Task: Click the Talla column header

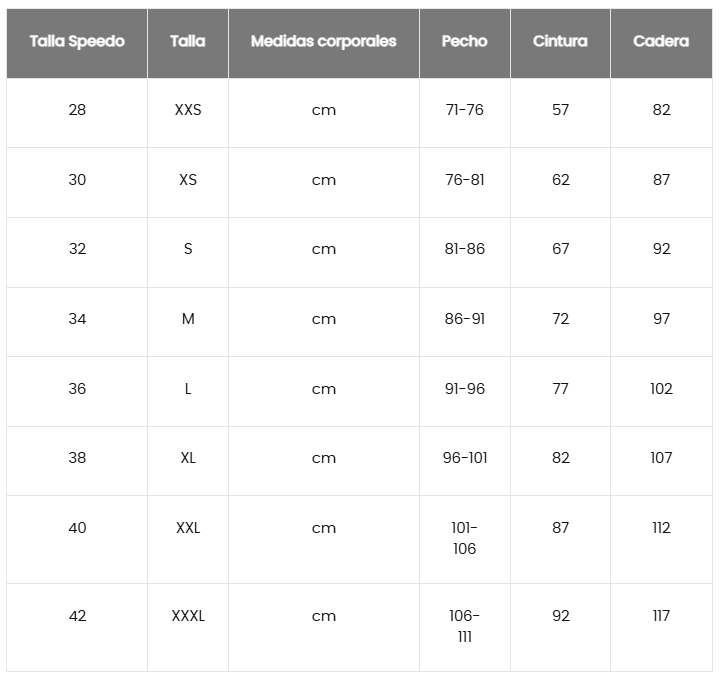Action: (x=188, y=42)
